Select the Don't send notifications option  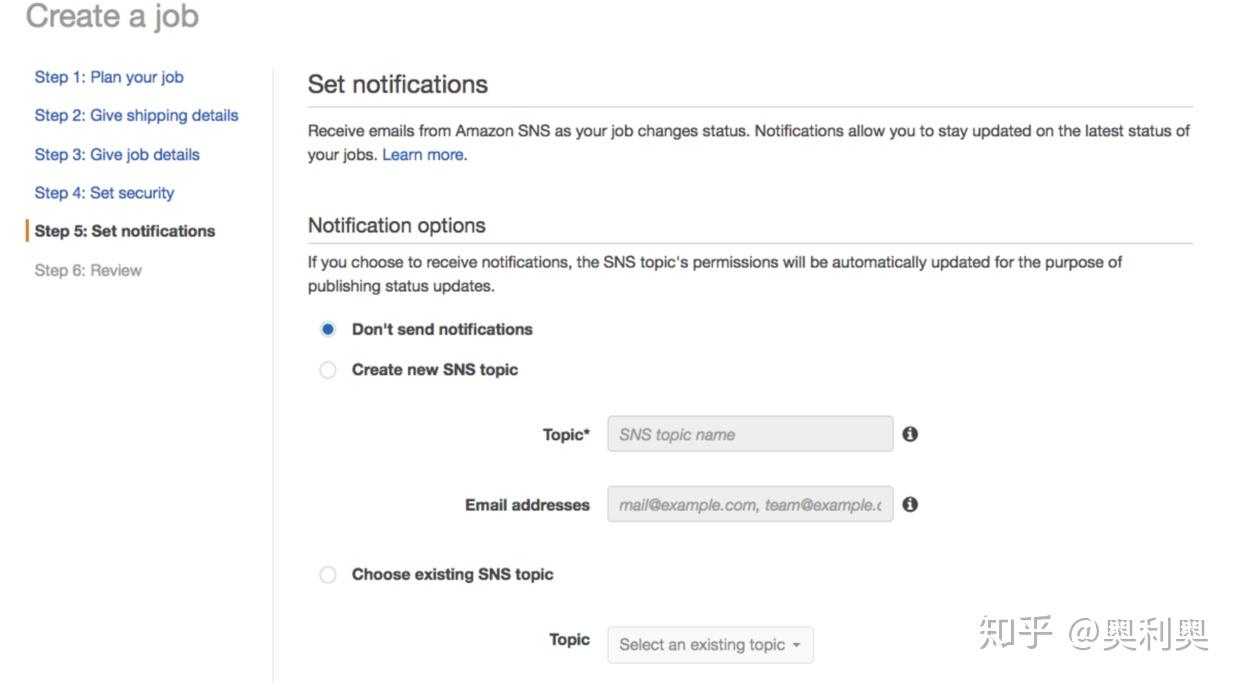(x=328, y=329)
